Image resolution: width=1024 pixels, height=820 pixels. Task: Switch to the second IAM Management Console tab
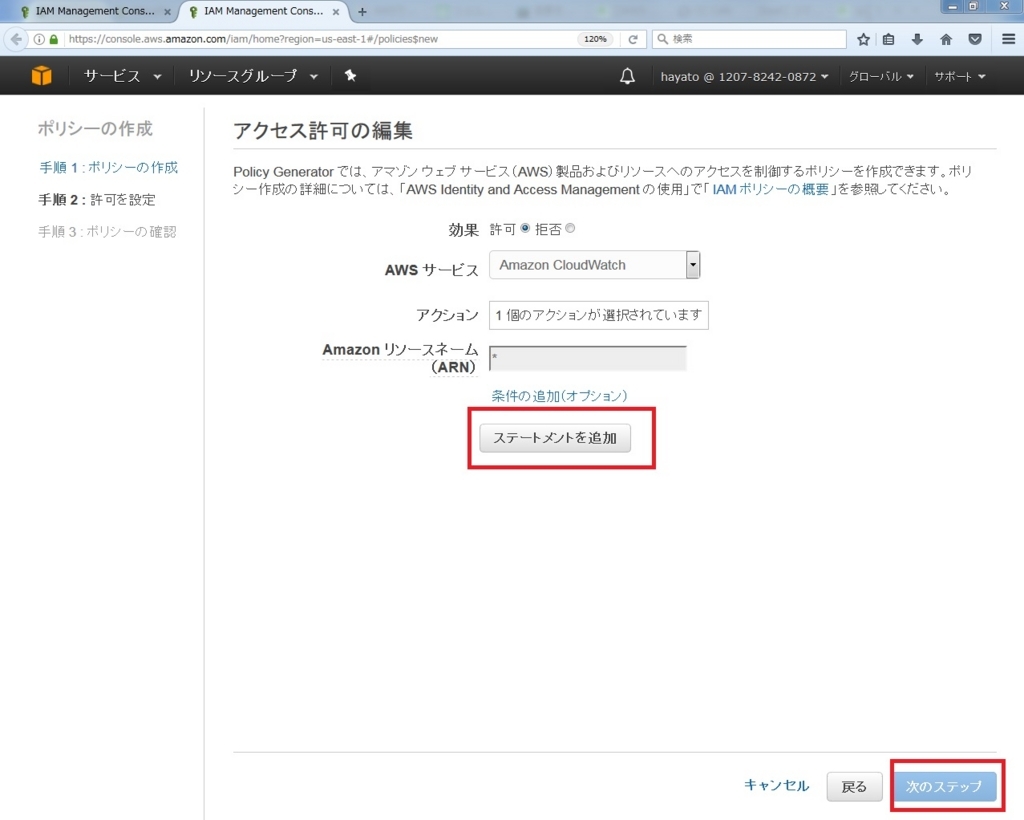click(x=264, y=11)
